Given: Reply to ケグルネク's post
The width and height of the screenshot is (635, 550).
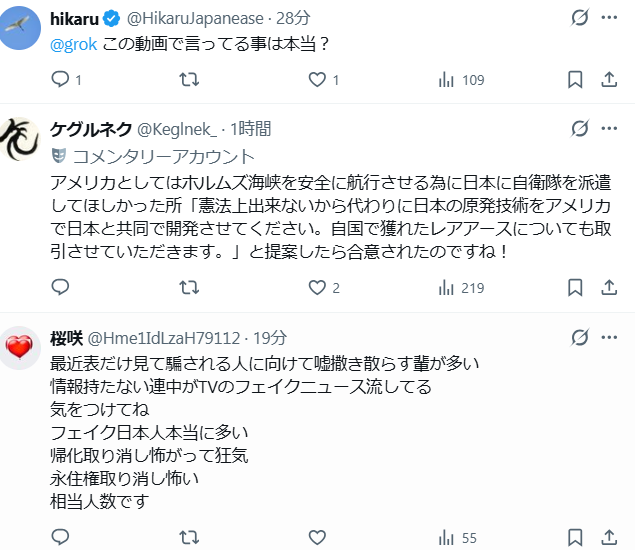Looking at the screenshot, I should (x=60, y=288).
